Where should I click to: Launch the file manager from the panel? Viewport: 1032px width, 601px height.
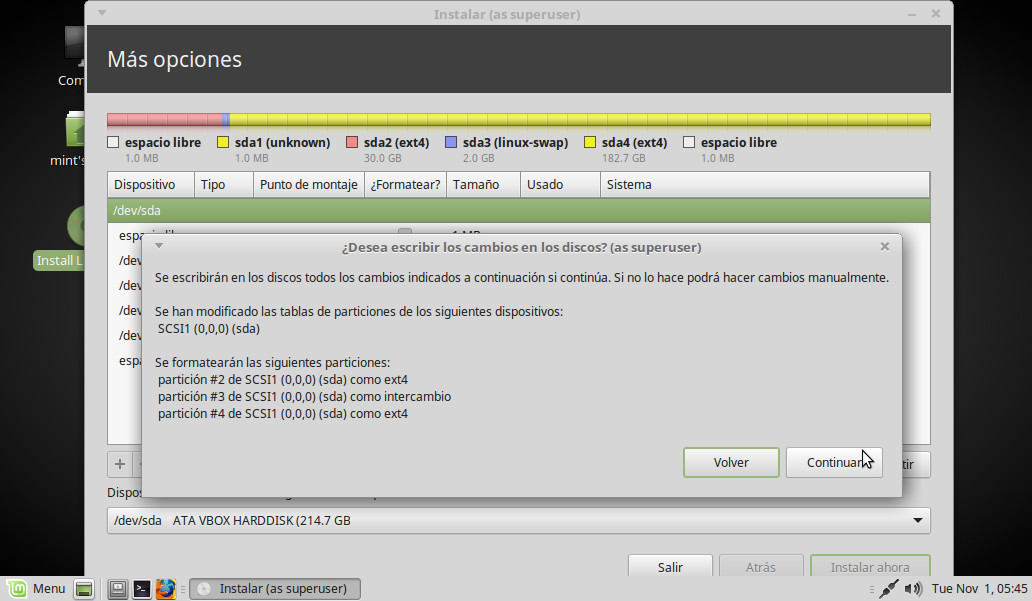(x=118, y=589)
